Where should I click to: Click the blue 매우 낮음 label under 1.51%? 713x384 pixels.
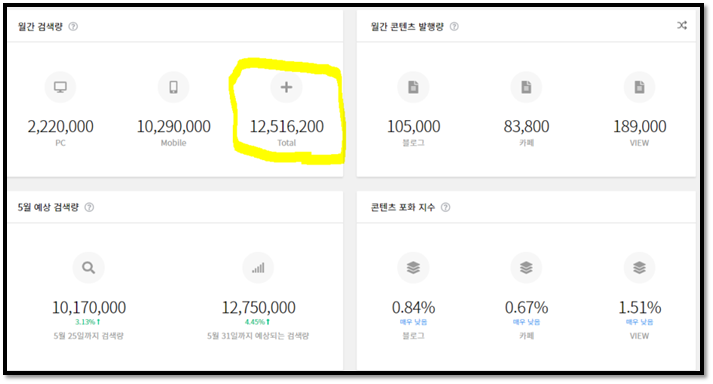tap(639, 322)
